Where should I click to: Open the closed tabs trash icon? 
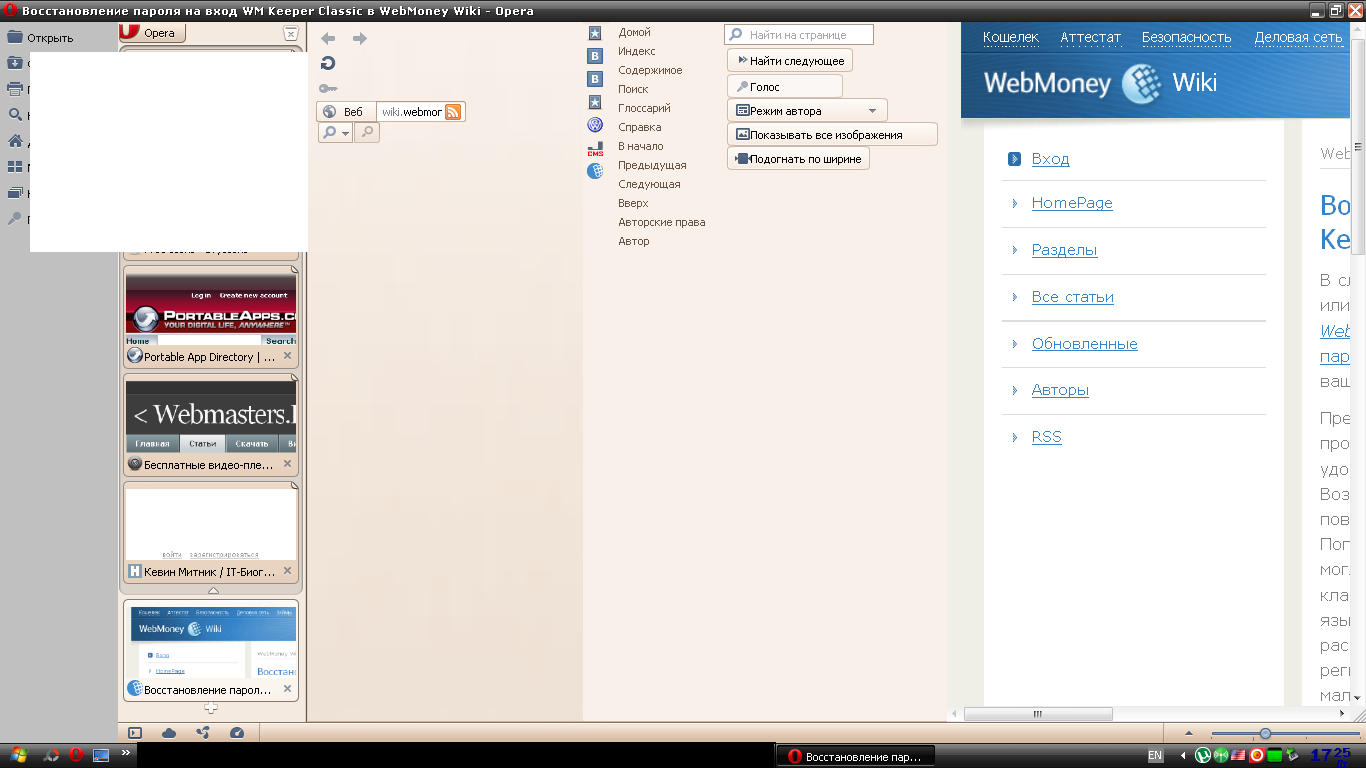[x=290, y=33]
